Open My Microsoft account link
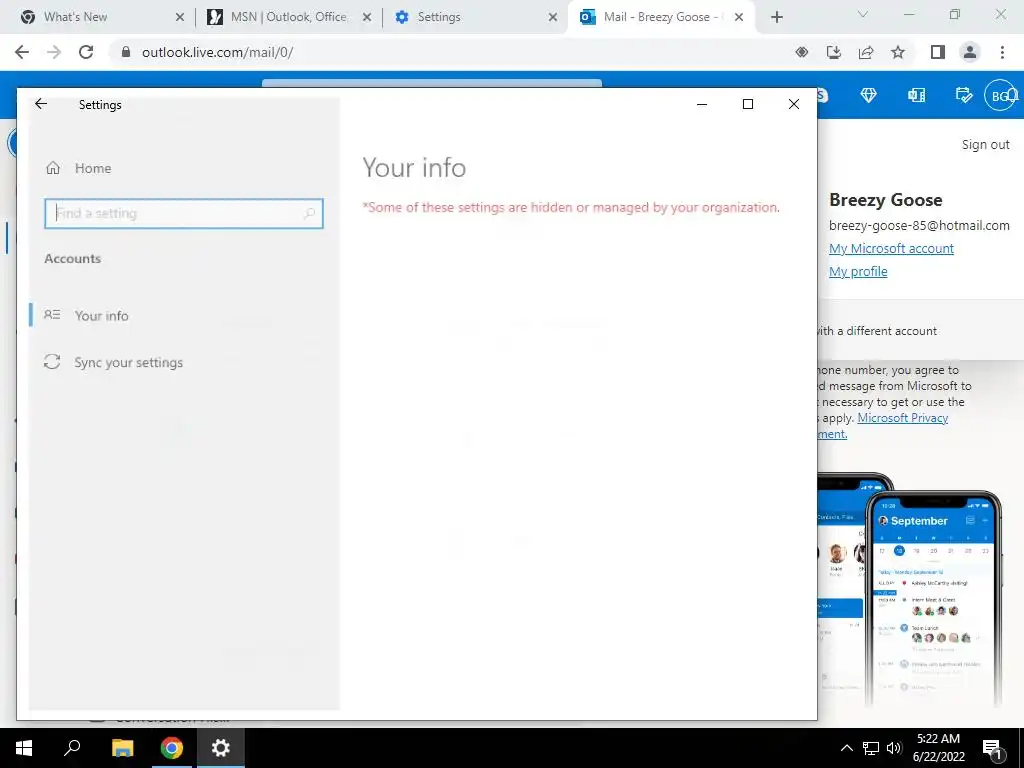This screenshot has width=1024, height=768. point(891,248)
